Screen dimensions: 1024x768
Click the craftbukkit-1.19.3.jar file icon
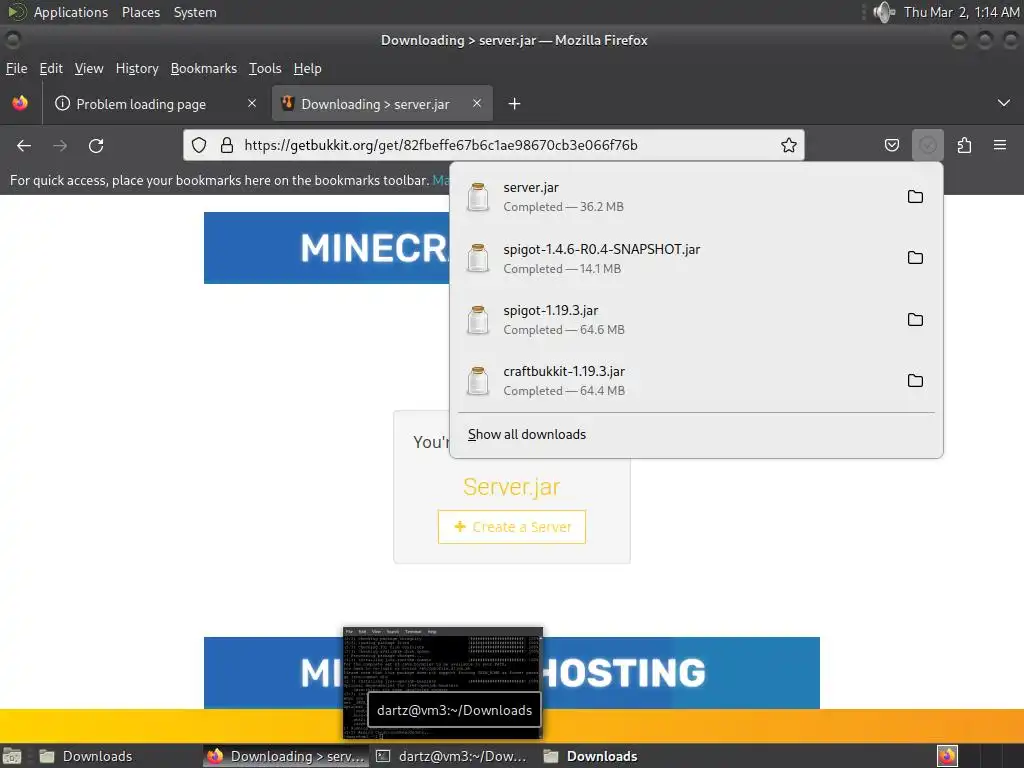(477, 380)
